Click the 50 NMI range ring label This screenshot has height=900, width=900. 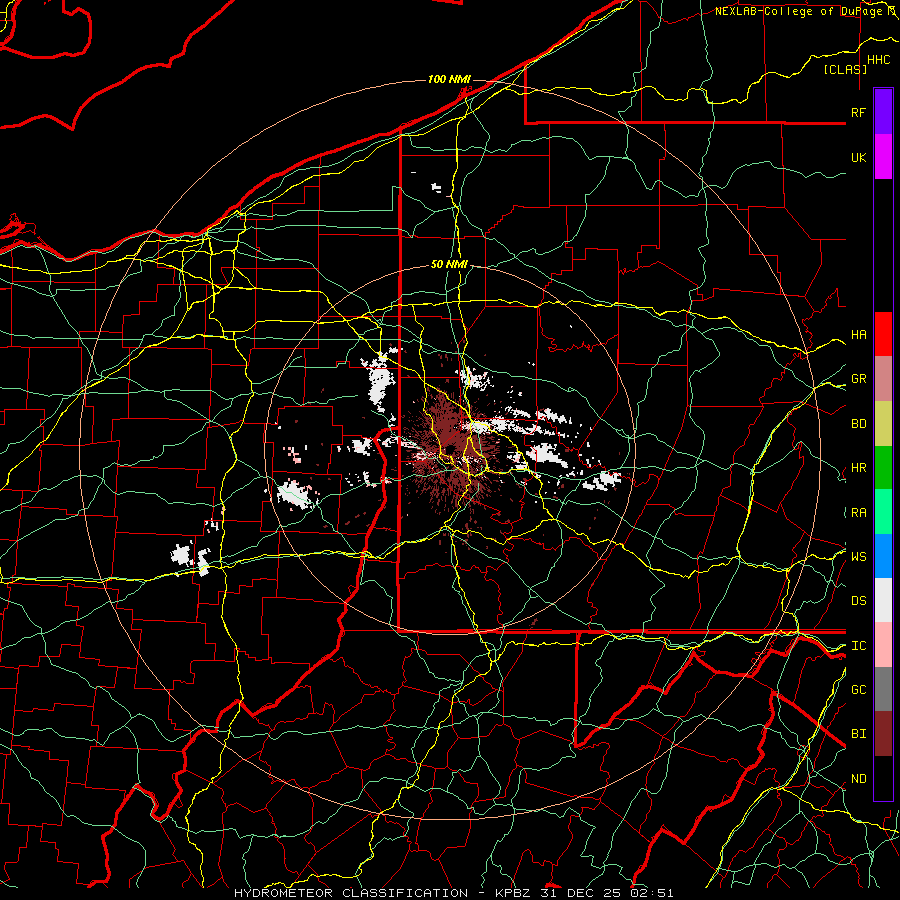449,264
